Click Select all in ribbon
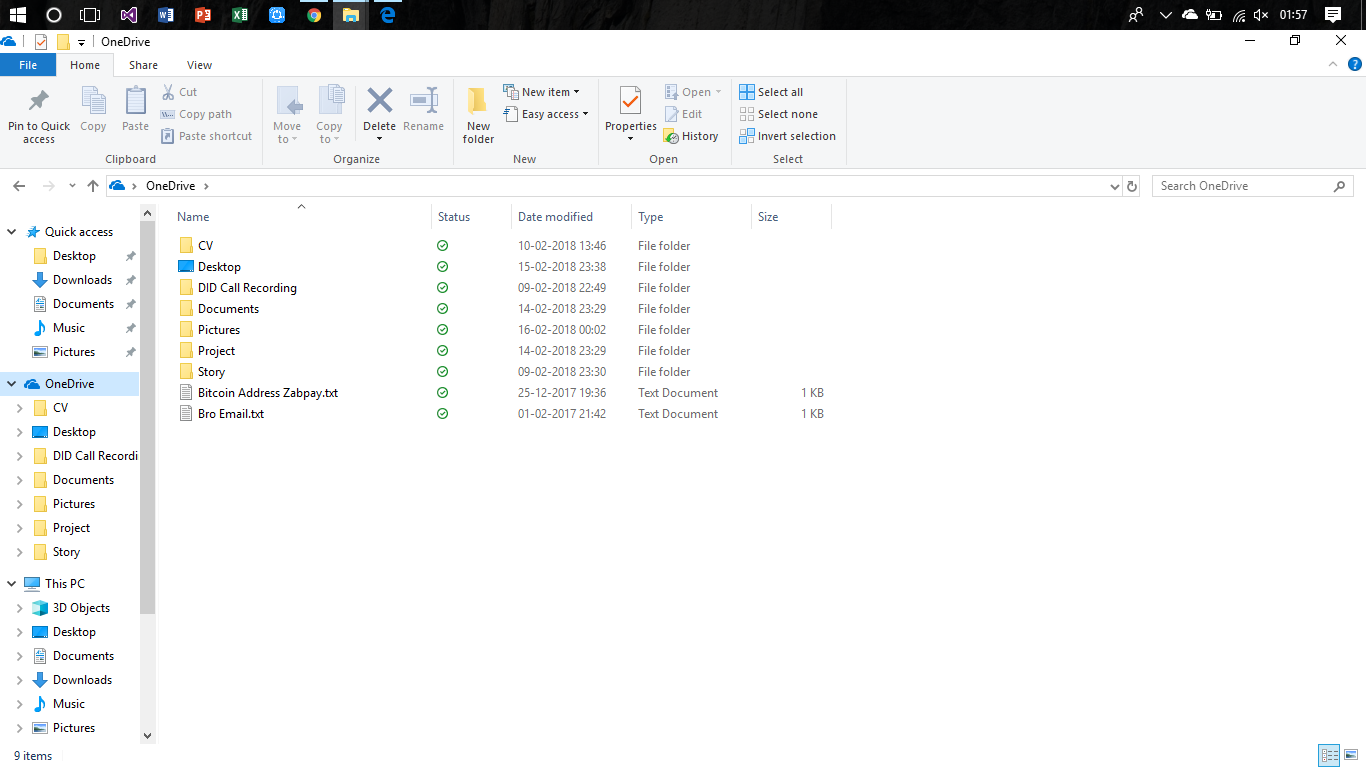The height and width of the screenshot is (768, 1366). point(771,92)
